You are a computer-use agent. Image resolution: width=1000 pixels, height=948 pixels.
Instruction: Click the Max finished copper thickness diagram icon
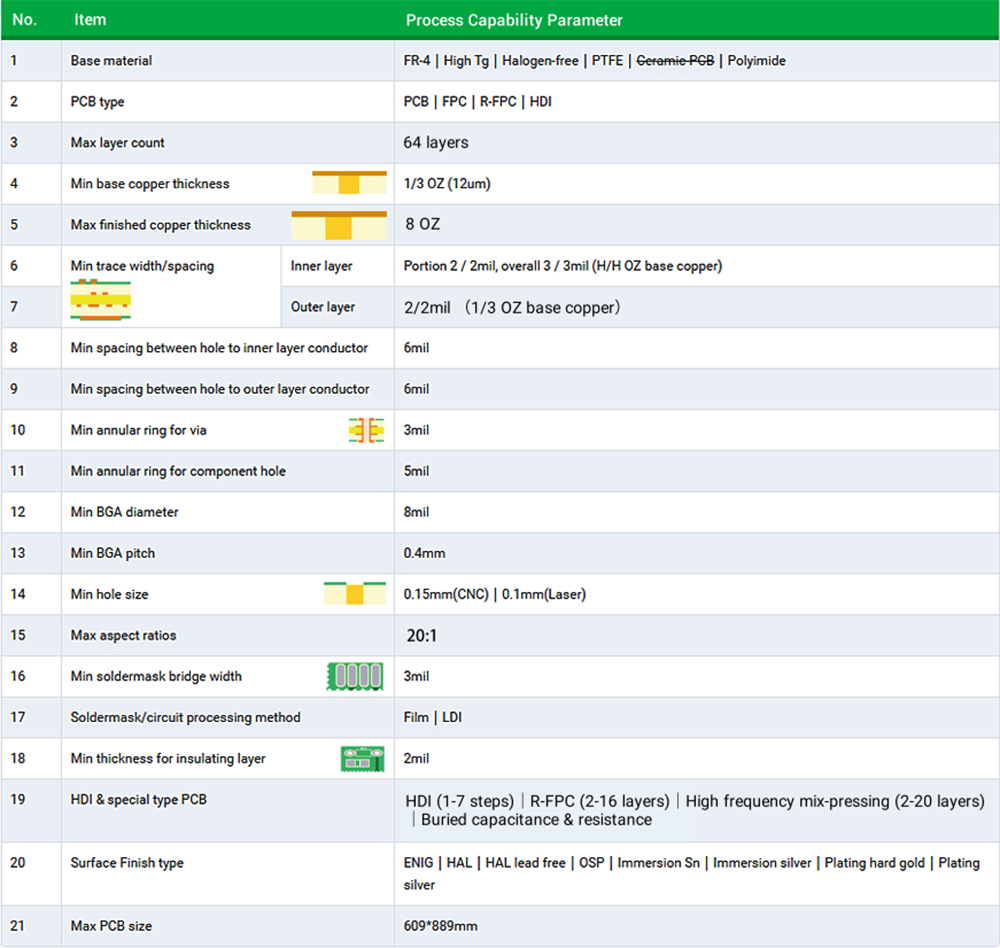point(339,225)
